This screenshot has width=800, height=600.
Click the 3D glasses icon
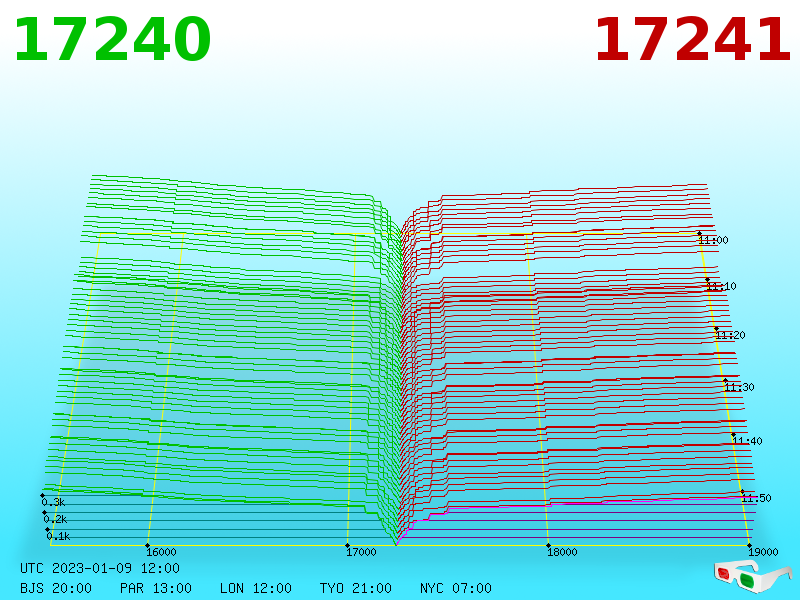pyautogui.click(x=752, y=576)
